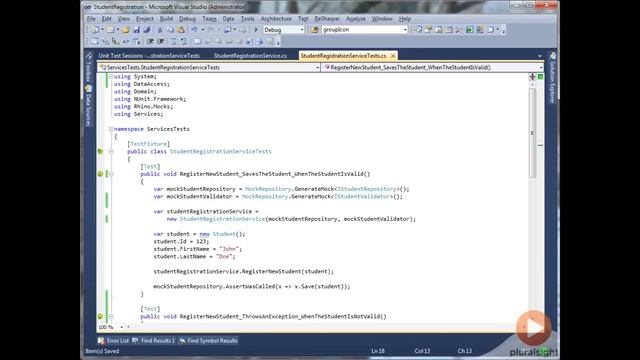This screenshot has width=640, height=360.
Task: Collapse RegisterNewStudent_SavesTheStudent method body
Action: coord(111,174)
